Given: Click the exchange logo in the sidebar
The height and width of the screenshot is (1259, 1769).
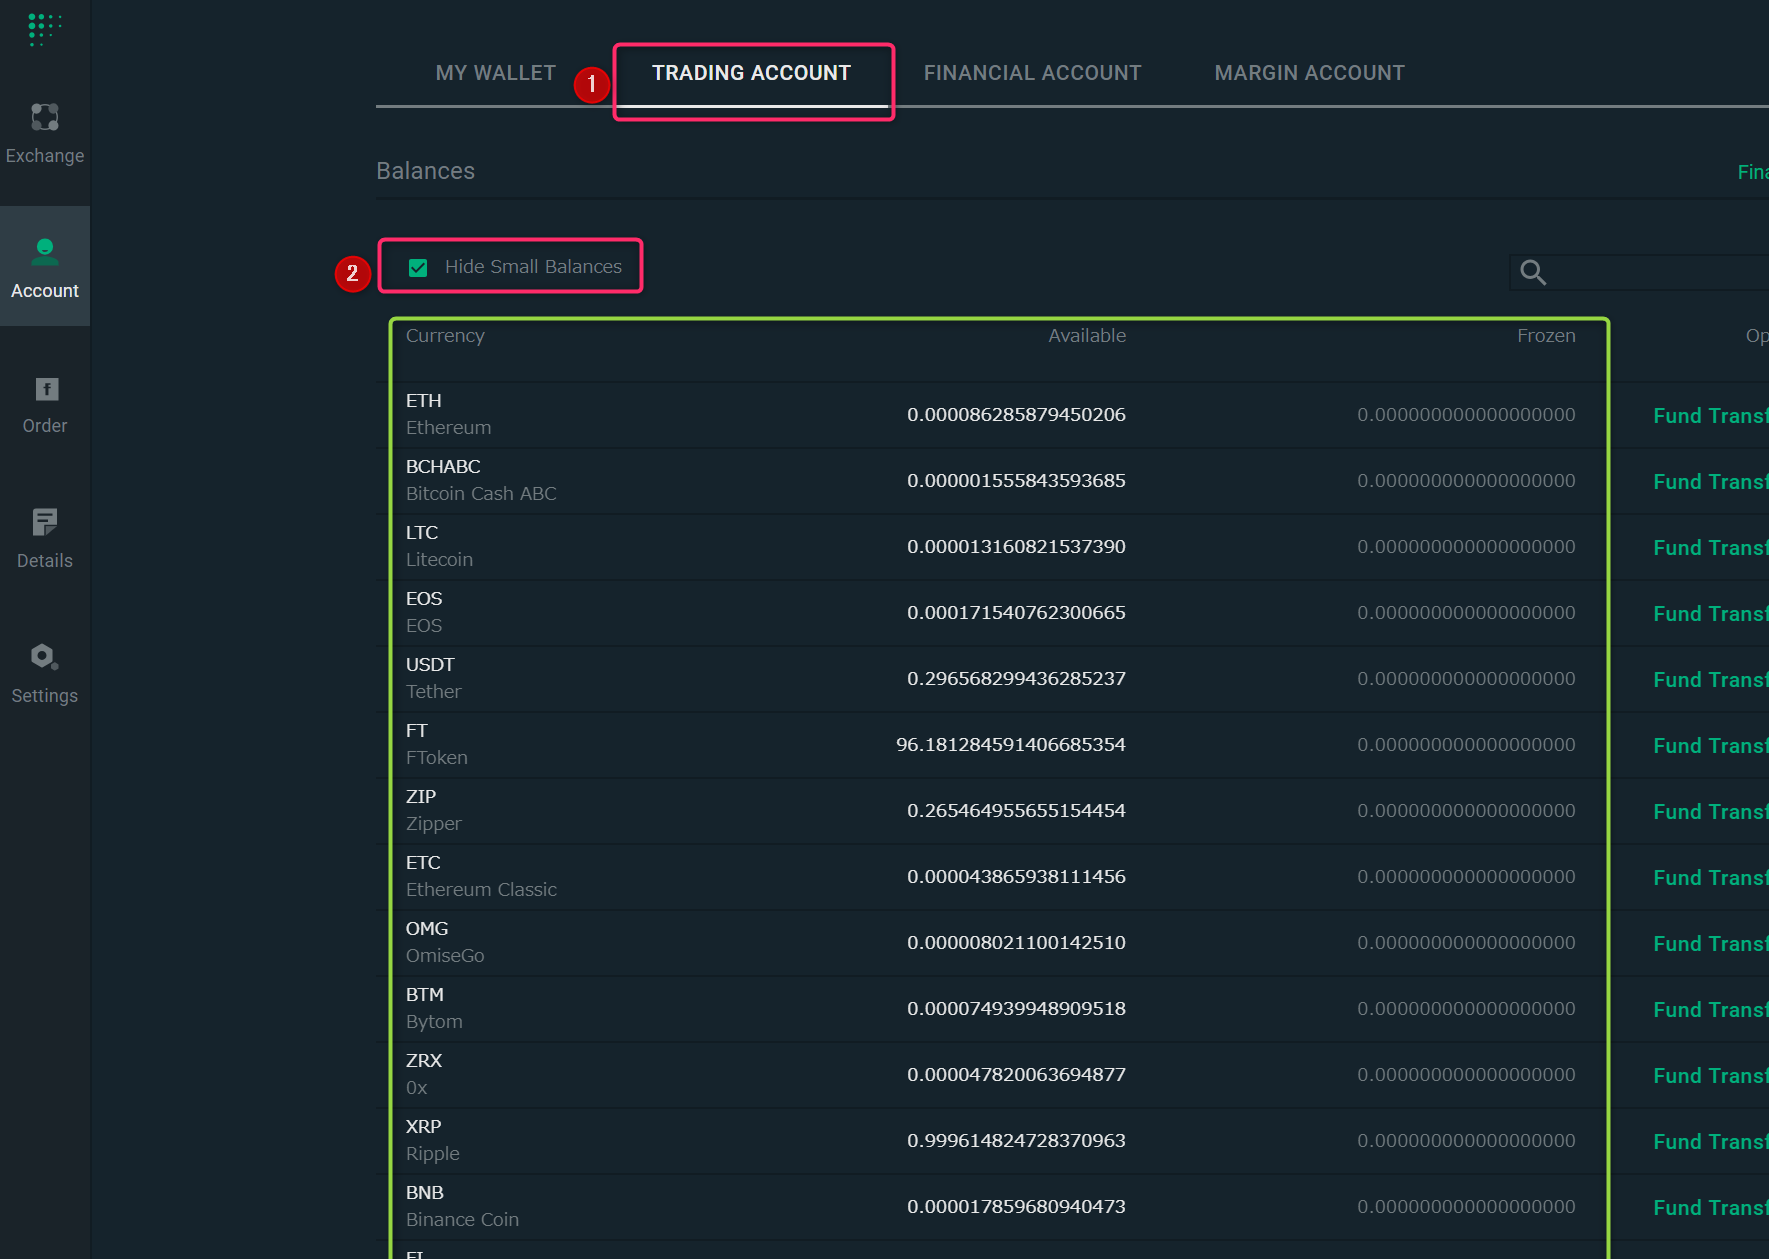Looking at the screenshot, I should (x=45, y=30).
